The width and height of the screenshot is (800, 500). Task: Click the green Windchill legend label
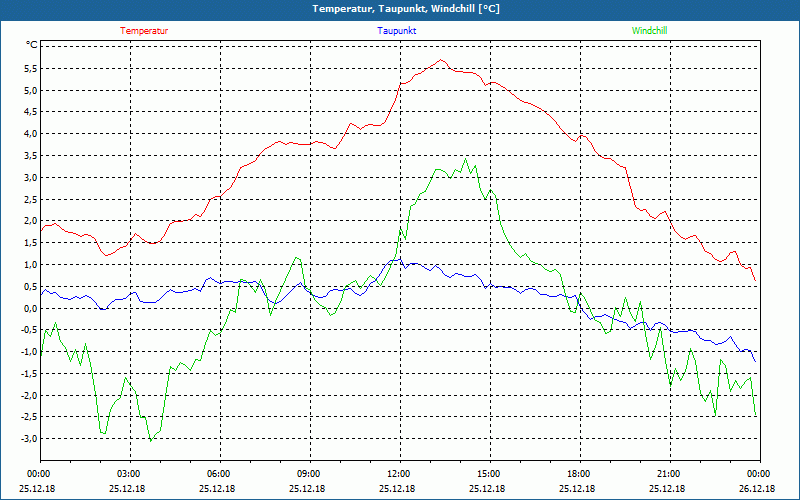[649, 31]
